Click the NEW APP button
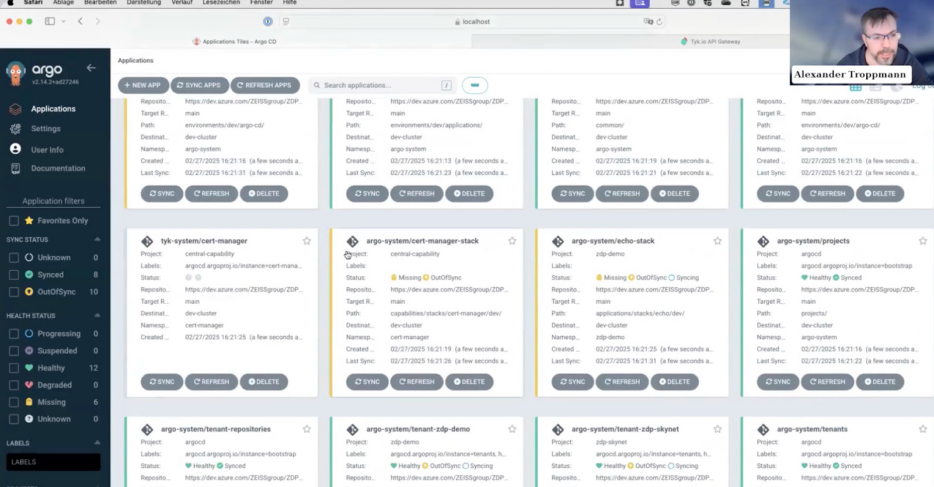Image resolution: width=934 pixels, height=487 pixels. [x=143, y=85]
